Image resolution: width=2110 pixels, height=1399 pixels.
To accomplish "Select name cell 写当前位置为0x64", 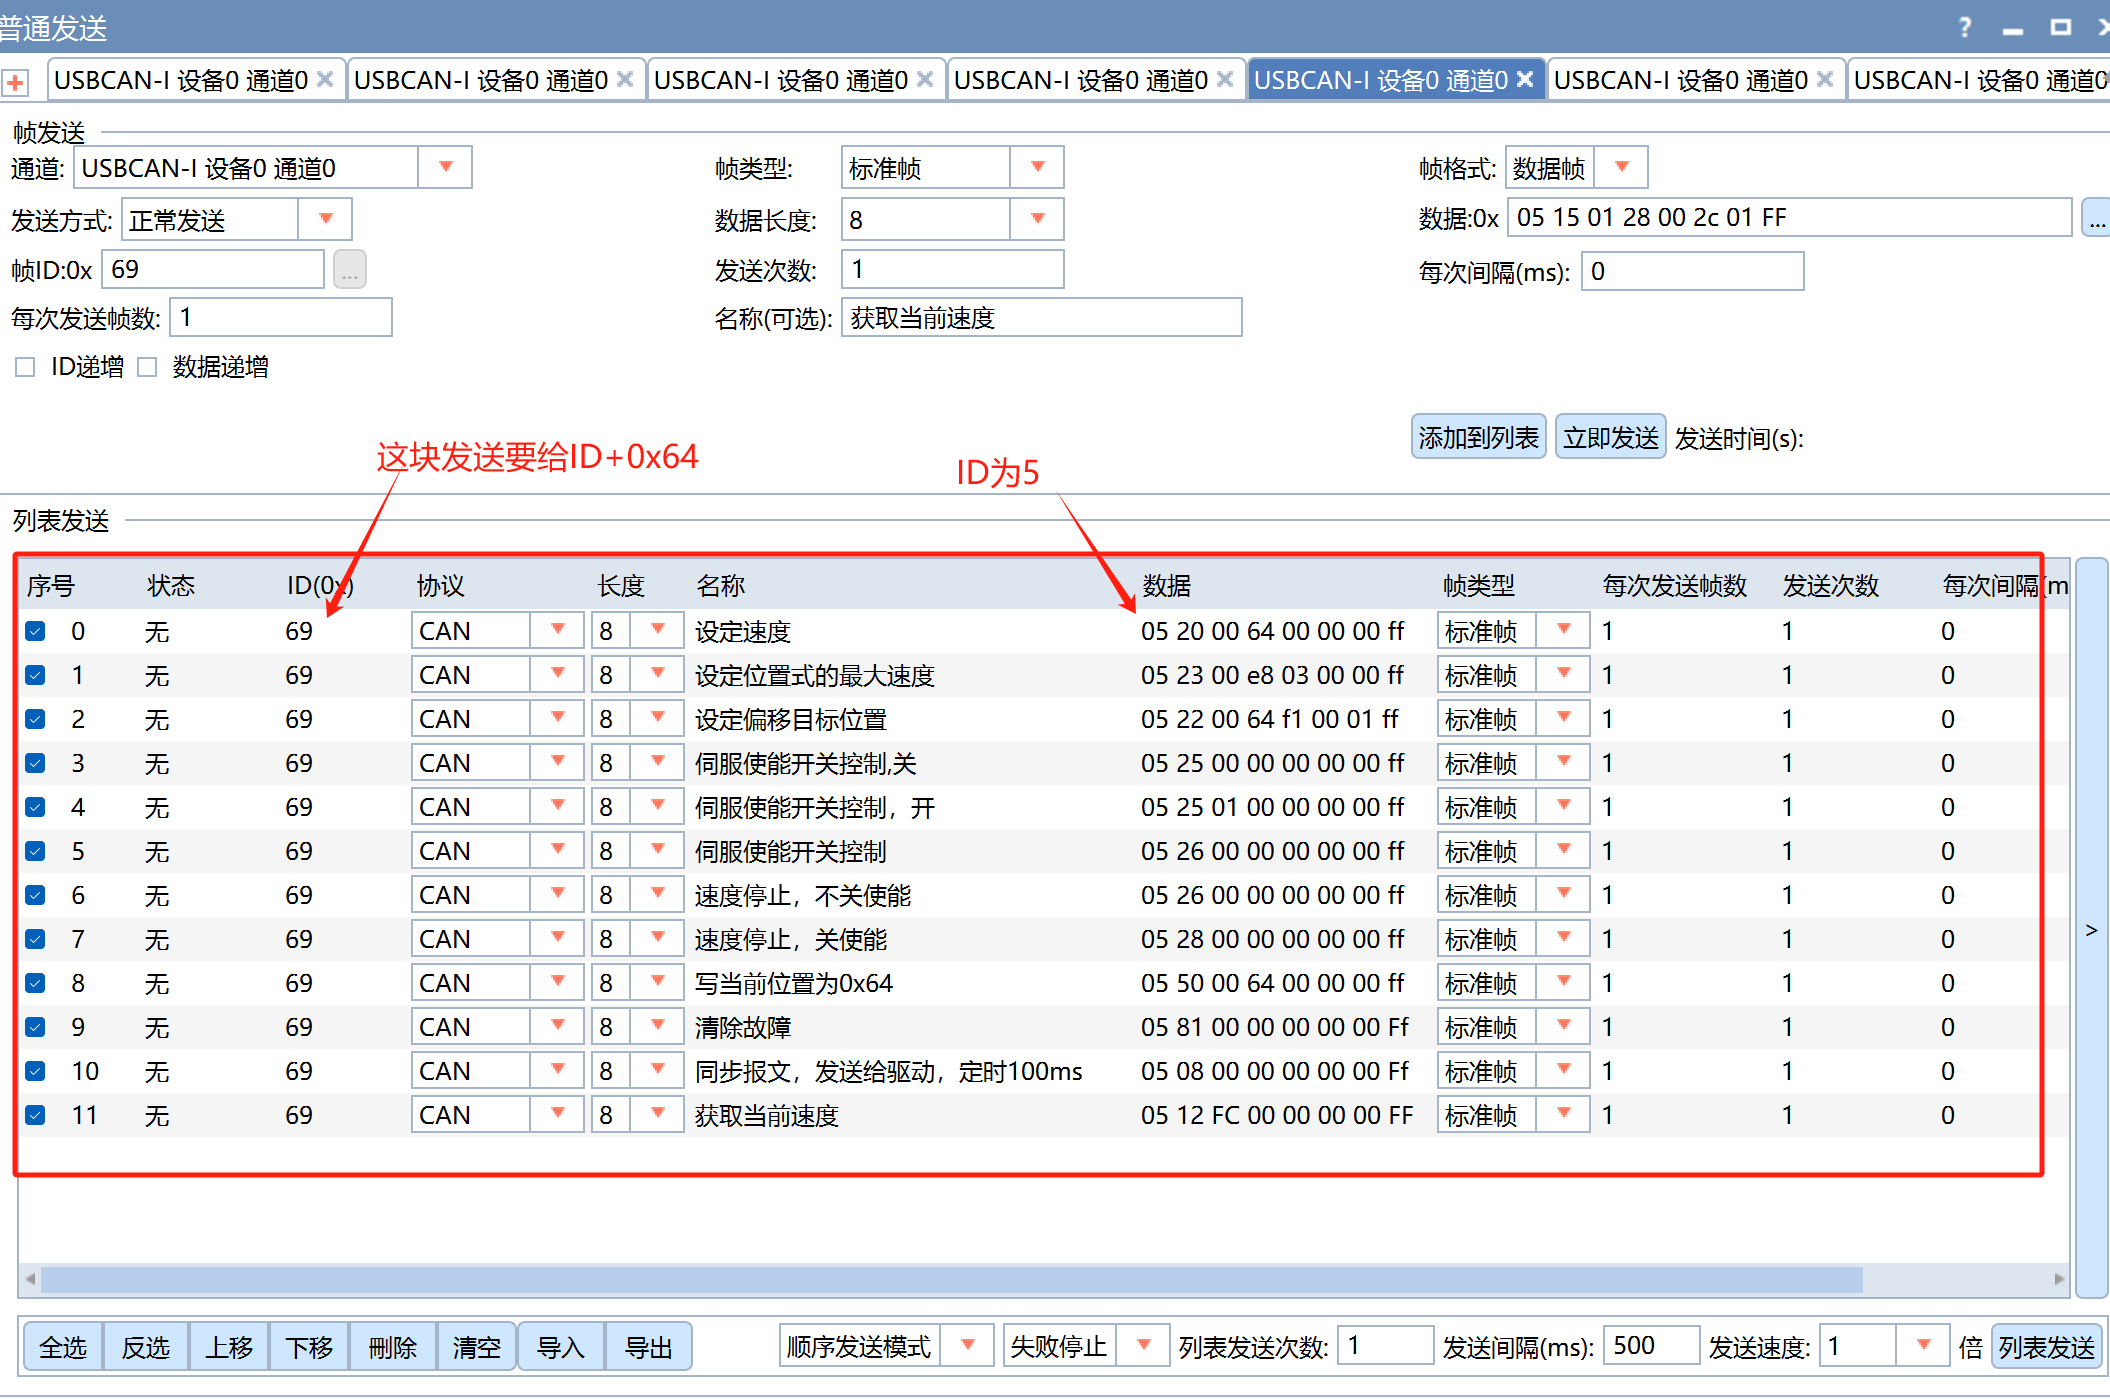I will click(794, 983).
